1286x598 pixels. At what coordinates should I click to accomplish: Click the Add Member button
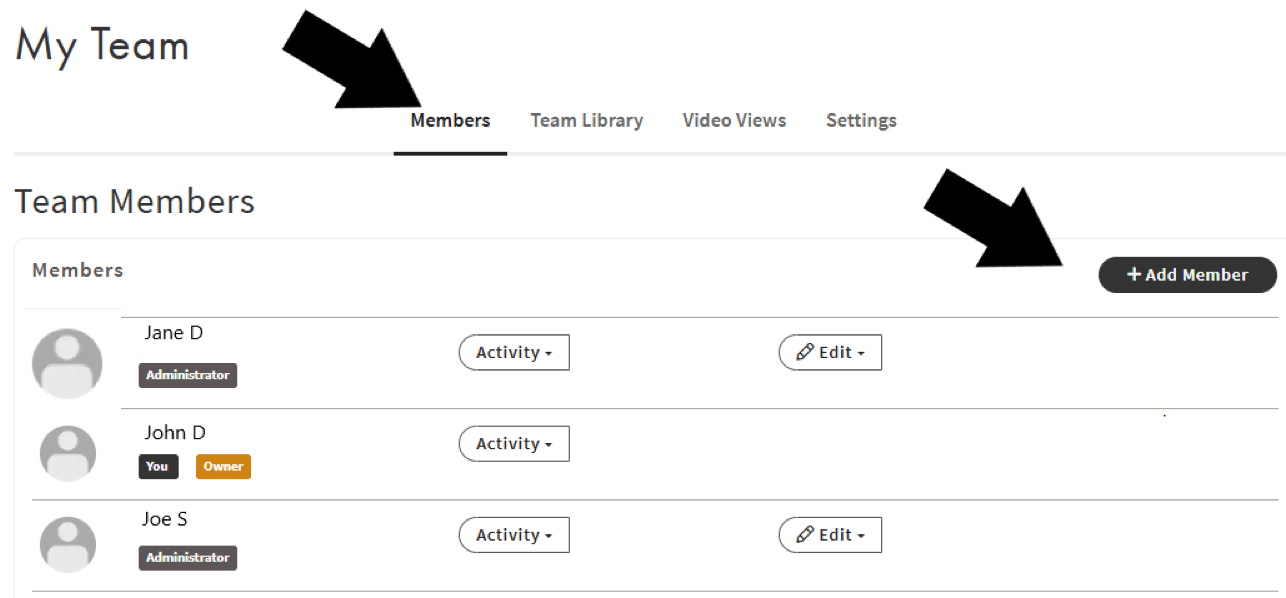[1187, 275]
